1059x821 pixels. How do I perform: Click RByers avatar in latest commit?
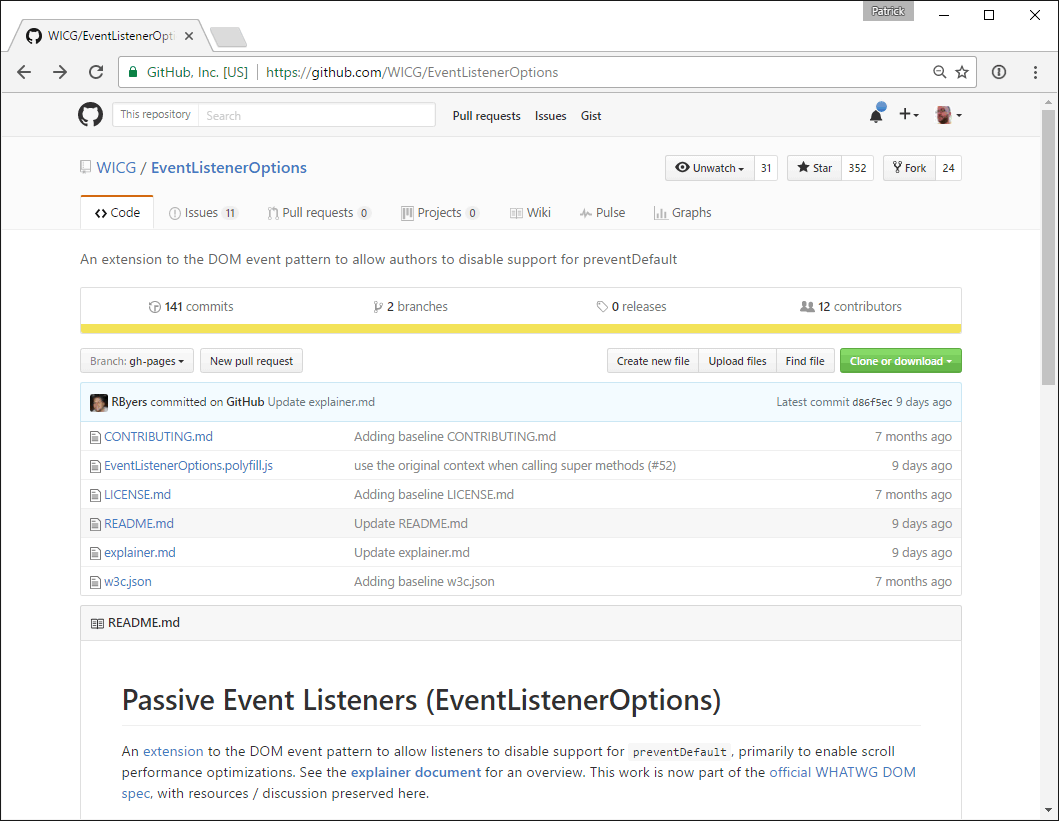[x=99, y=402]
